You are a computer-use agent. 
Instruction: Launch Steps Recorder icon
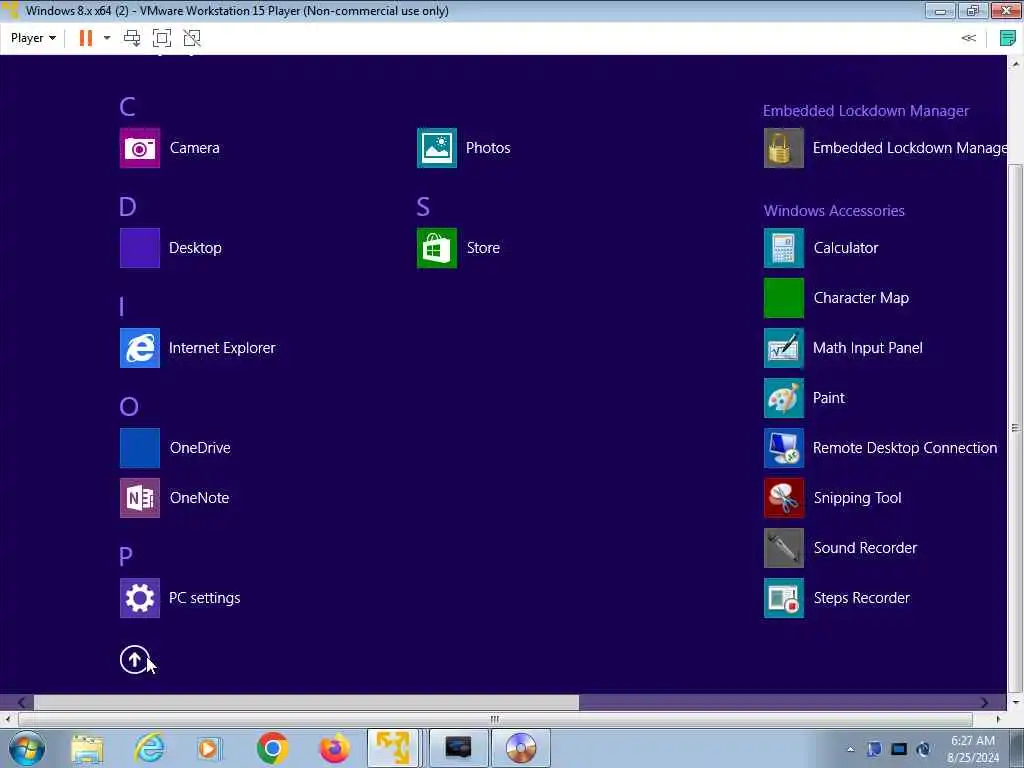784,598
